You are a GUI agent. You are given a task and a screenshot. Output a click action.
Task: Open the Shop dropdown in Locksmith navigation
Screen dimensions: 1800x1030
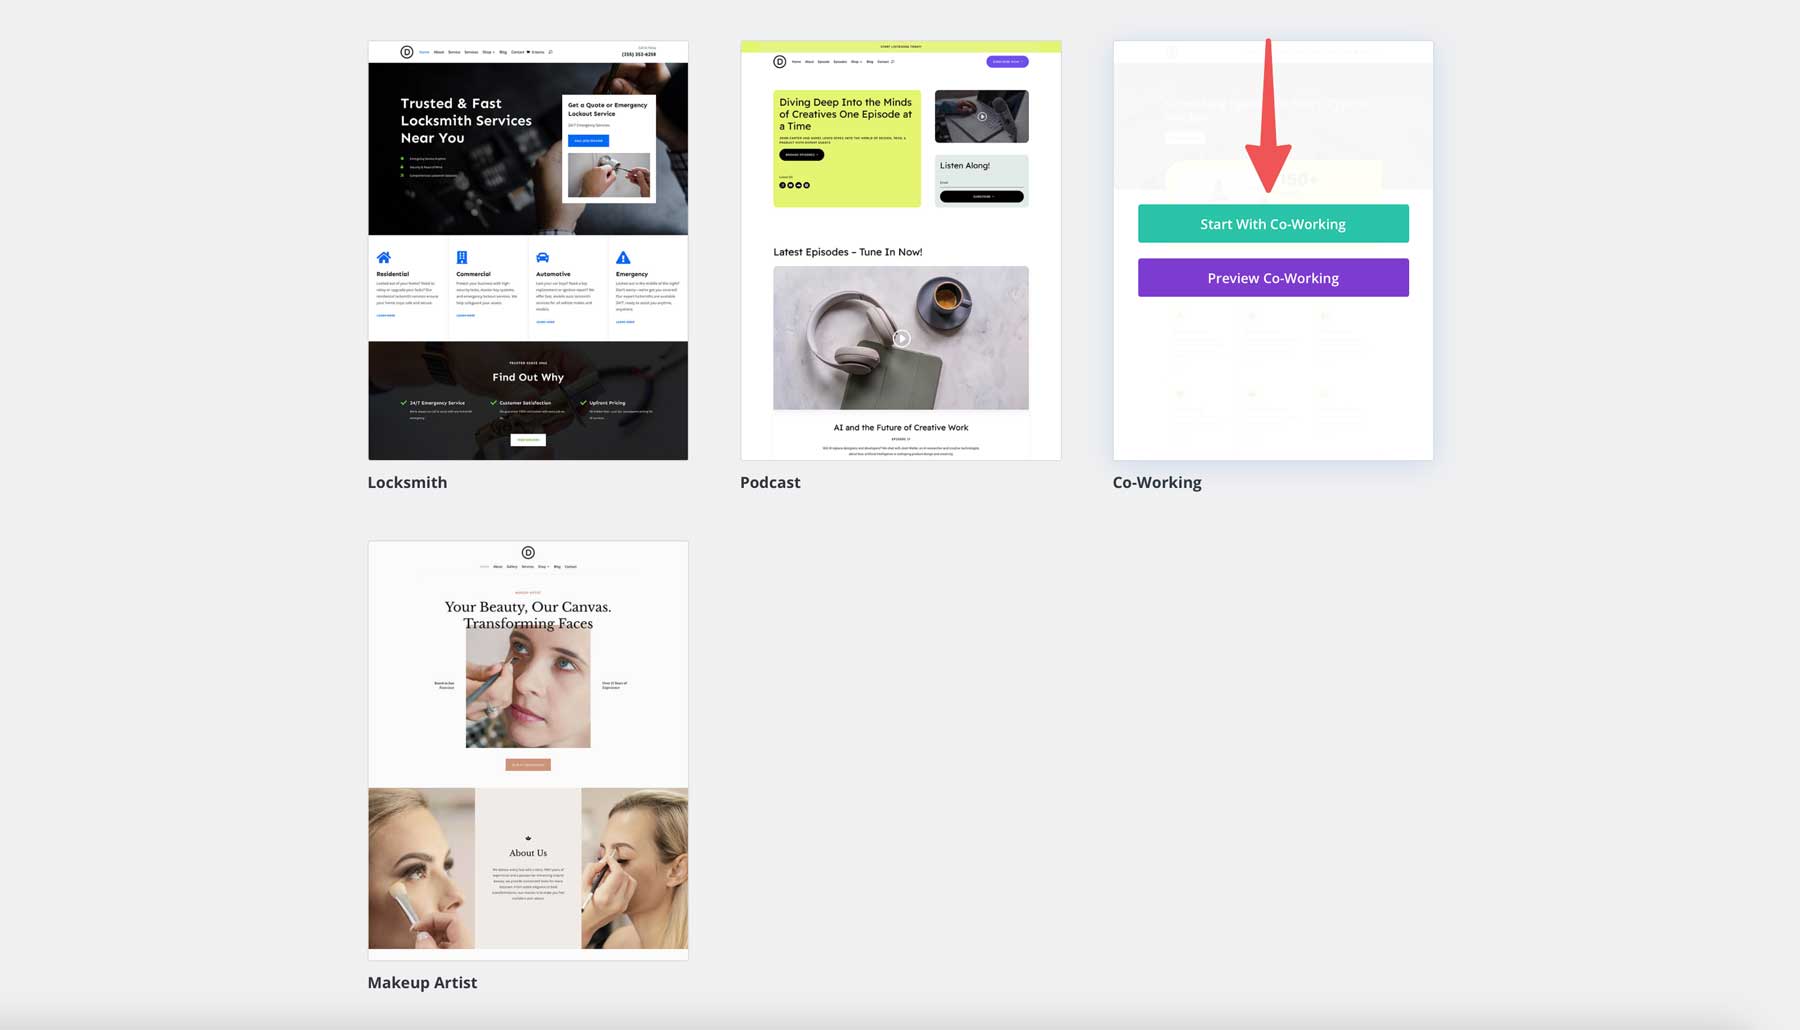489,52
